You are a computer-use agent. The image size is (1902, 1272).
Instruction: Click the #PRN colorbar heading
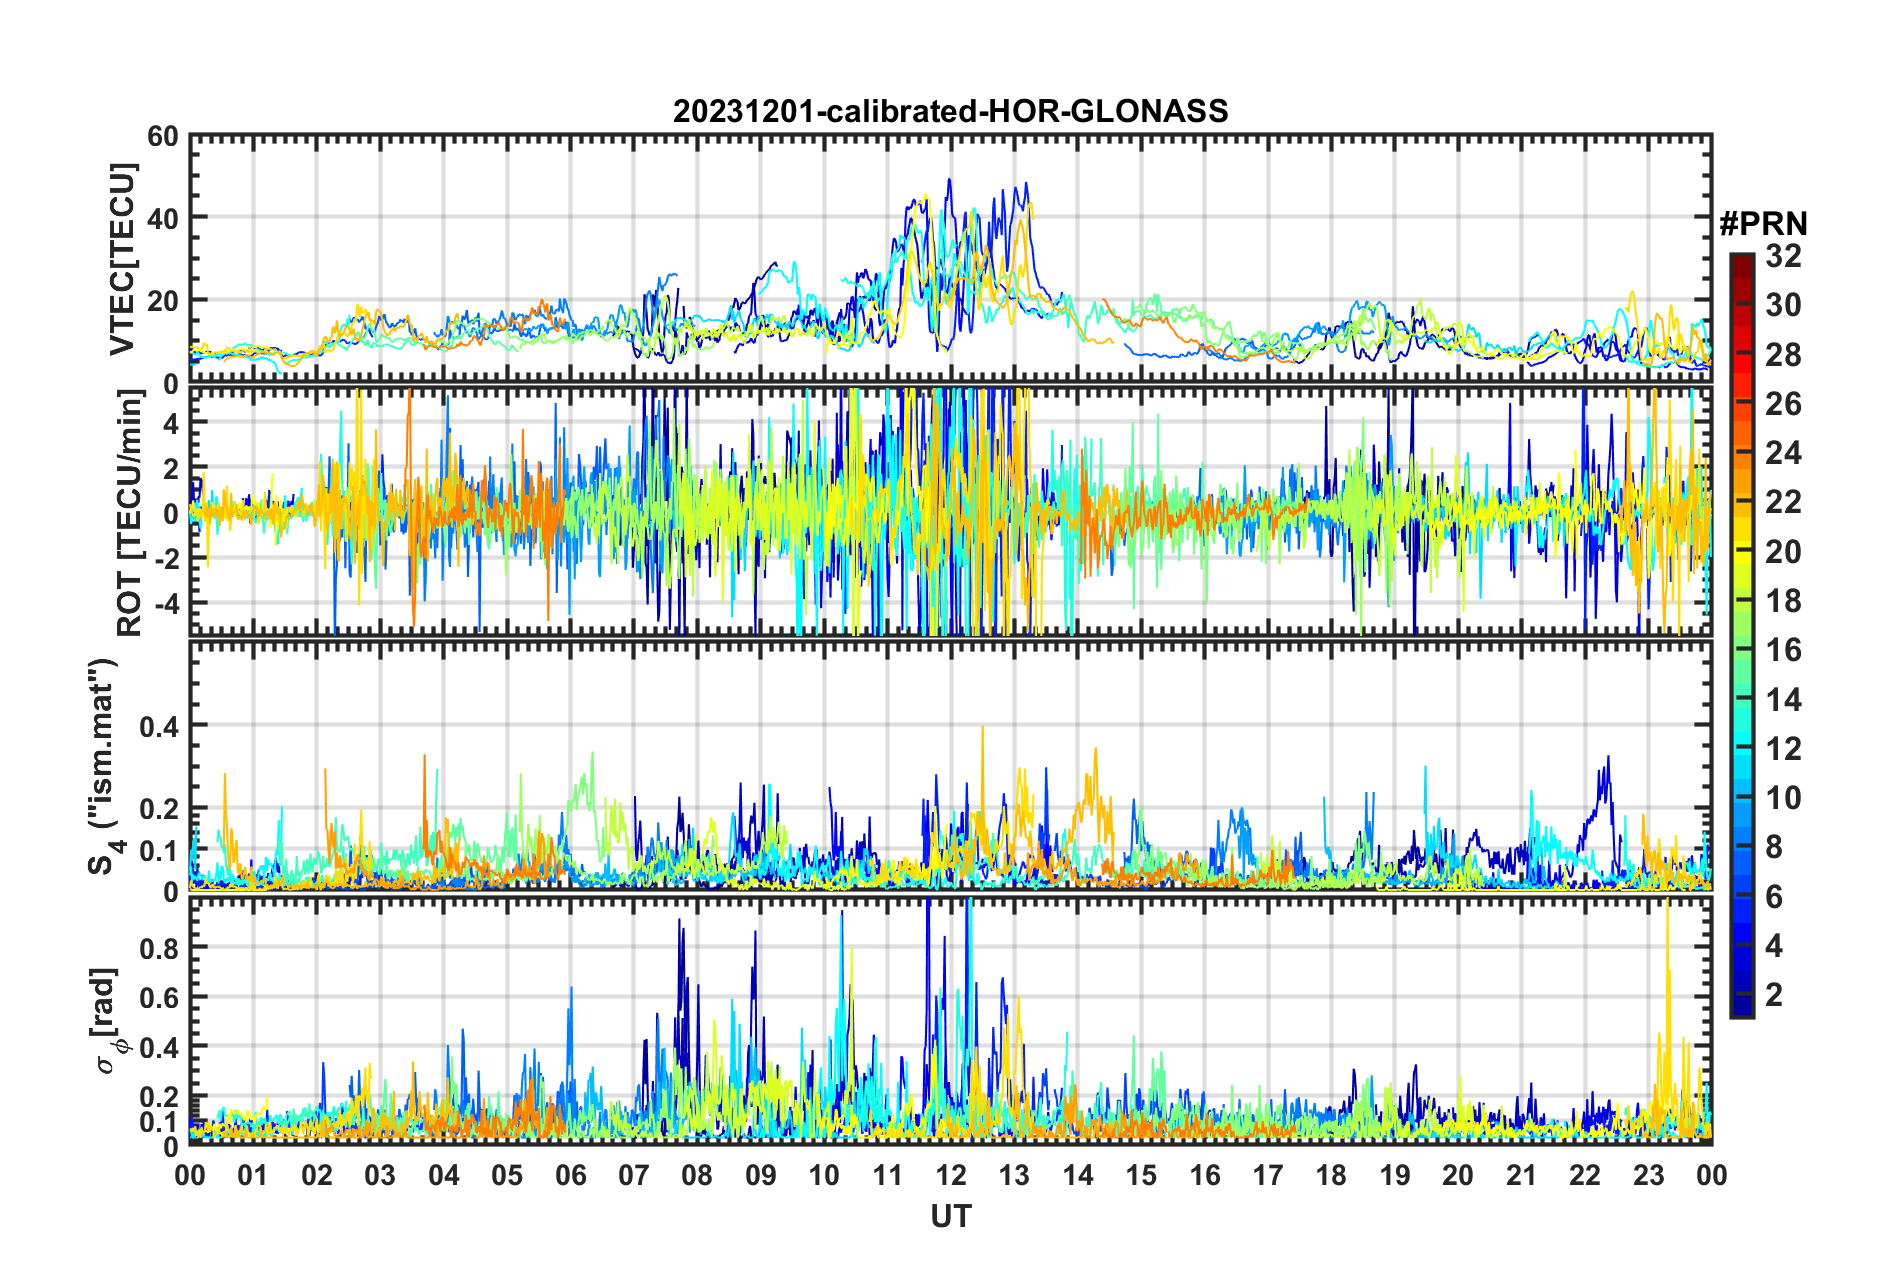[1762, 223]
